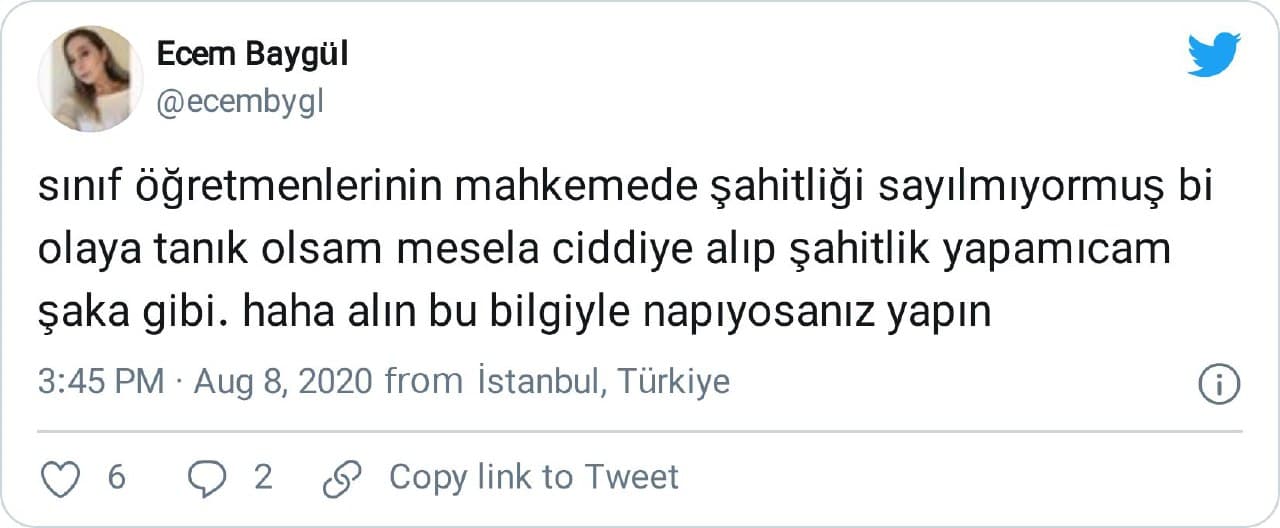Open Ecem Baygül's profile photo

click(90, 78)
